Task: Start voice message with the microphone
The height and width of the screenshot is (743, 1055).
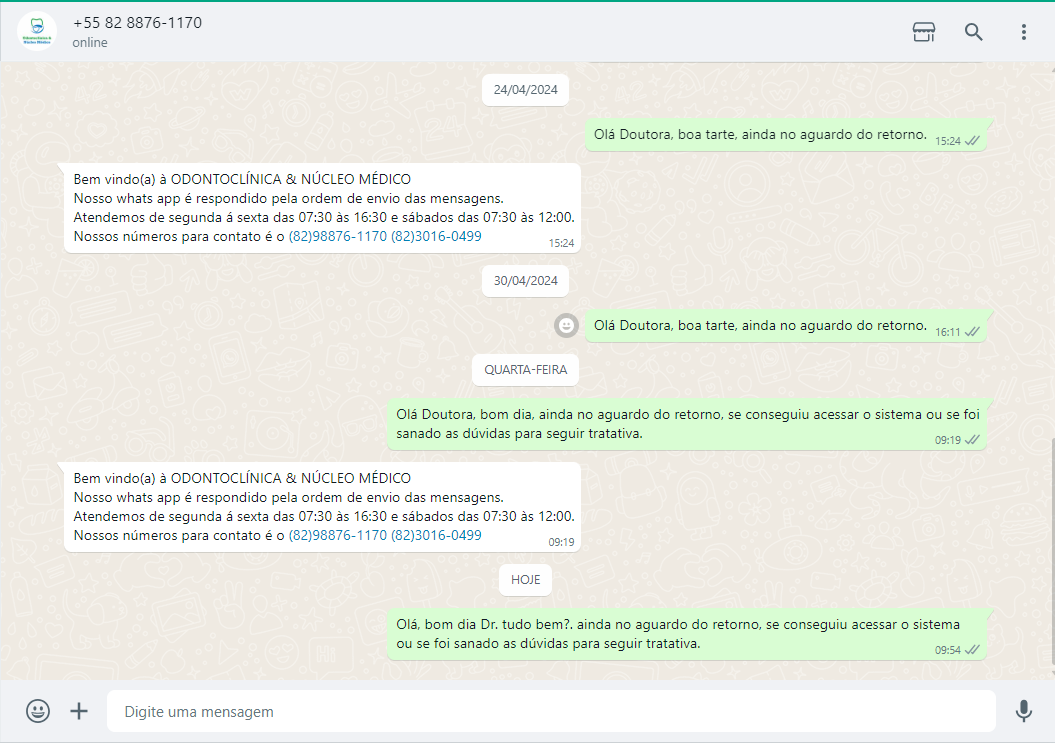Action: pyautogui.click(x=1023, y=711)
